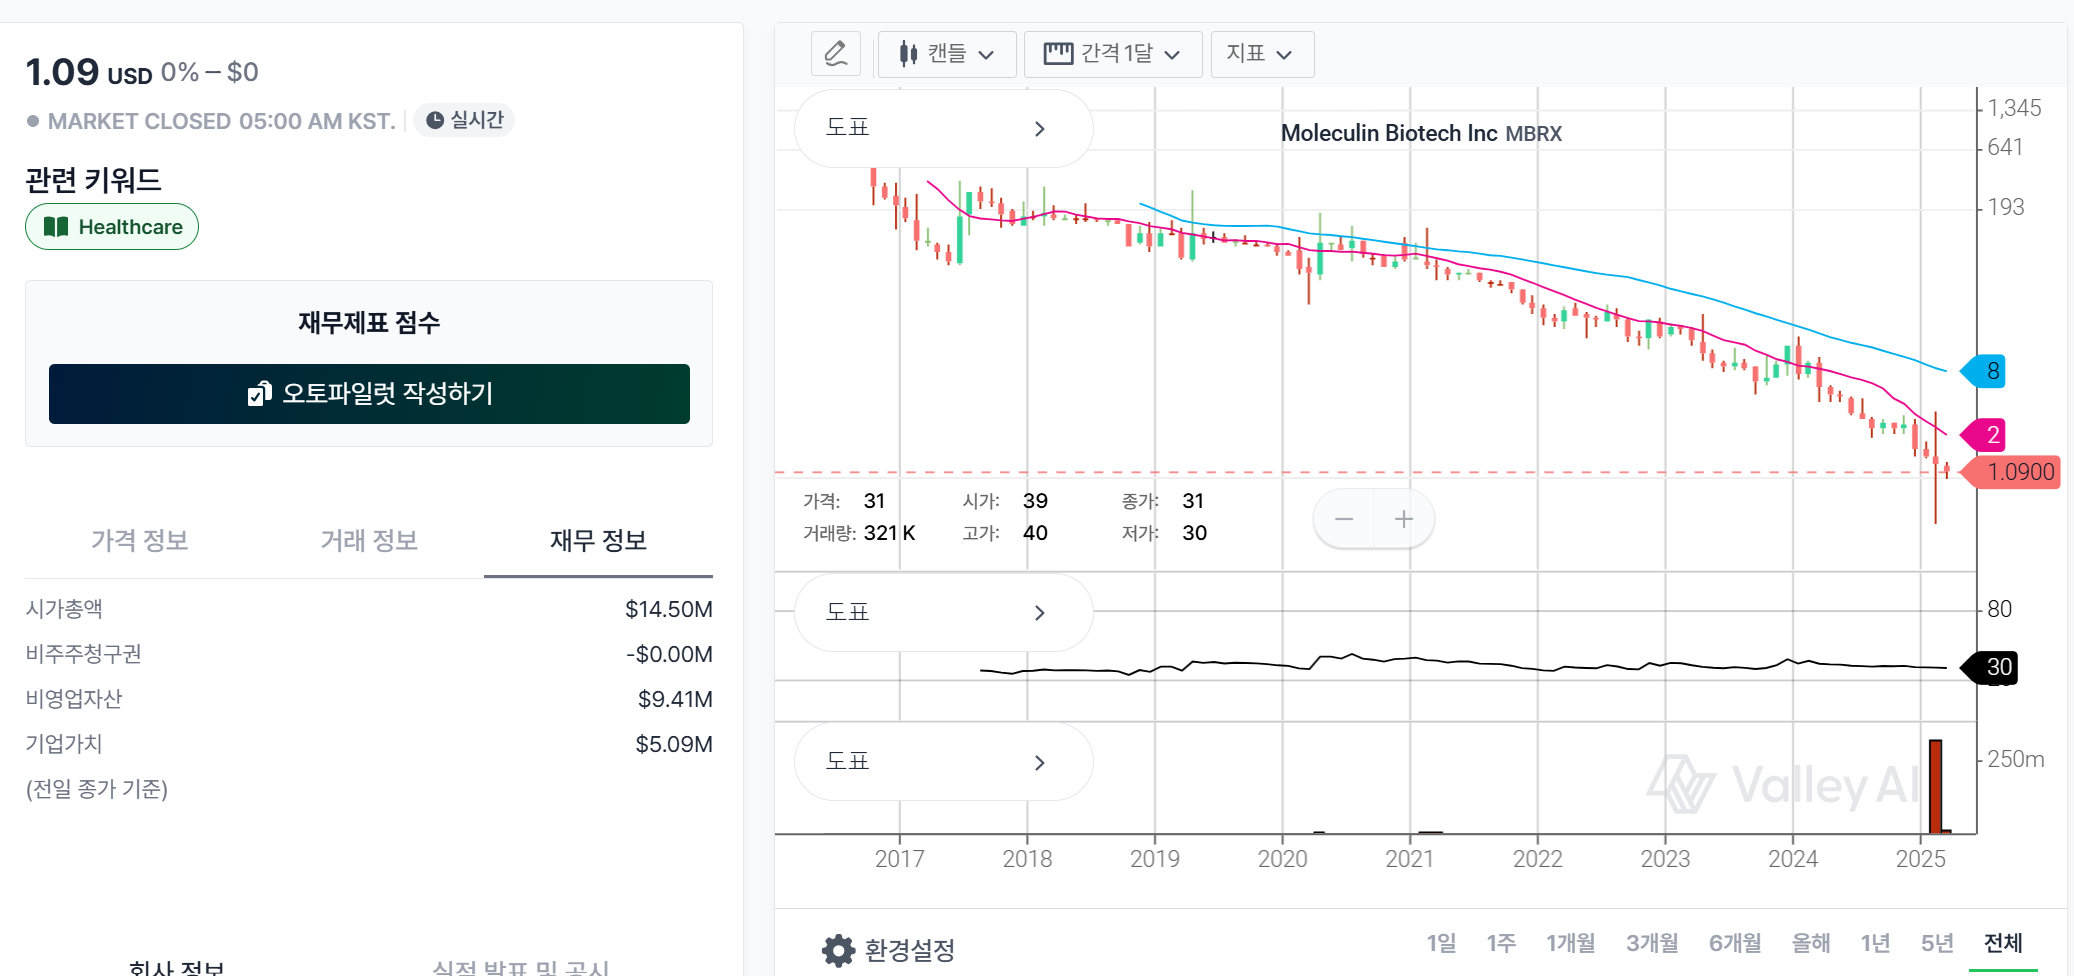Image resolution: width=2074 pixels, height=976 pixels.
Task: Open 환경설정 chart settings
Action: [x=889, y=950]
